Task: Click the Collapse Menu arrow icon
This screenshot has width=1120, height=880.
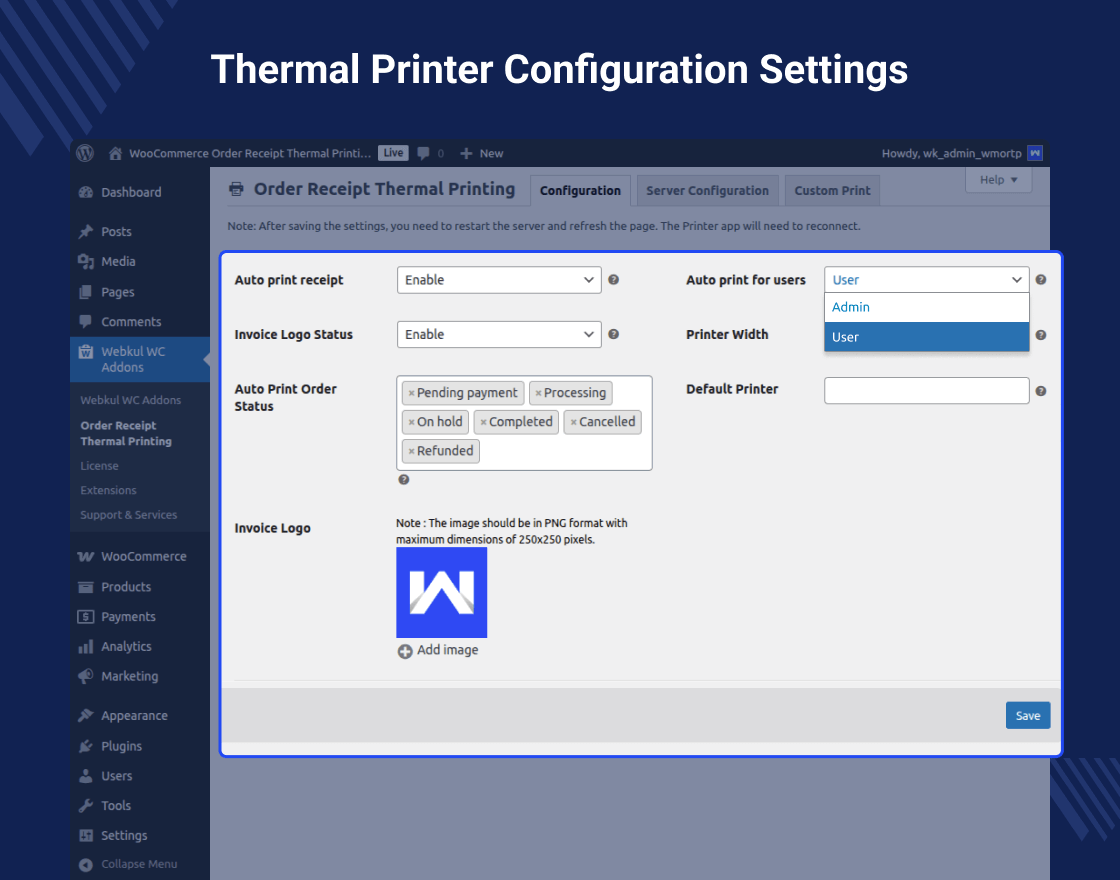Action: pos(86,865)
